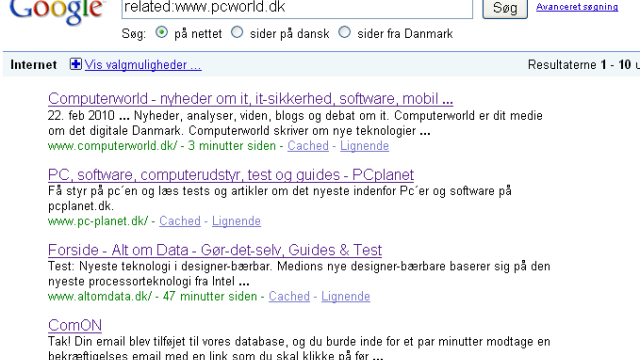Select the 'på nettet' radio button
The width and height of the screenshot is (640, 360).
coord(162,32)
